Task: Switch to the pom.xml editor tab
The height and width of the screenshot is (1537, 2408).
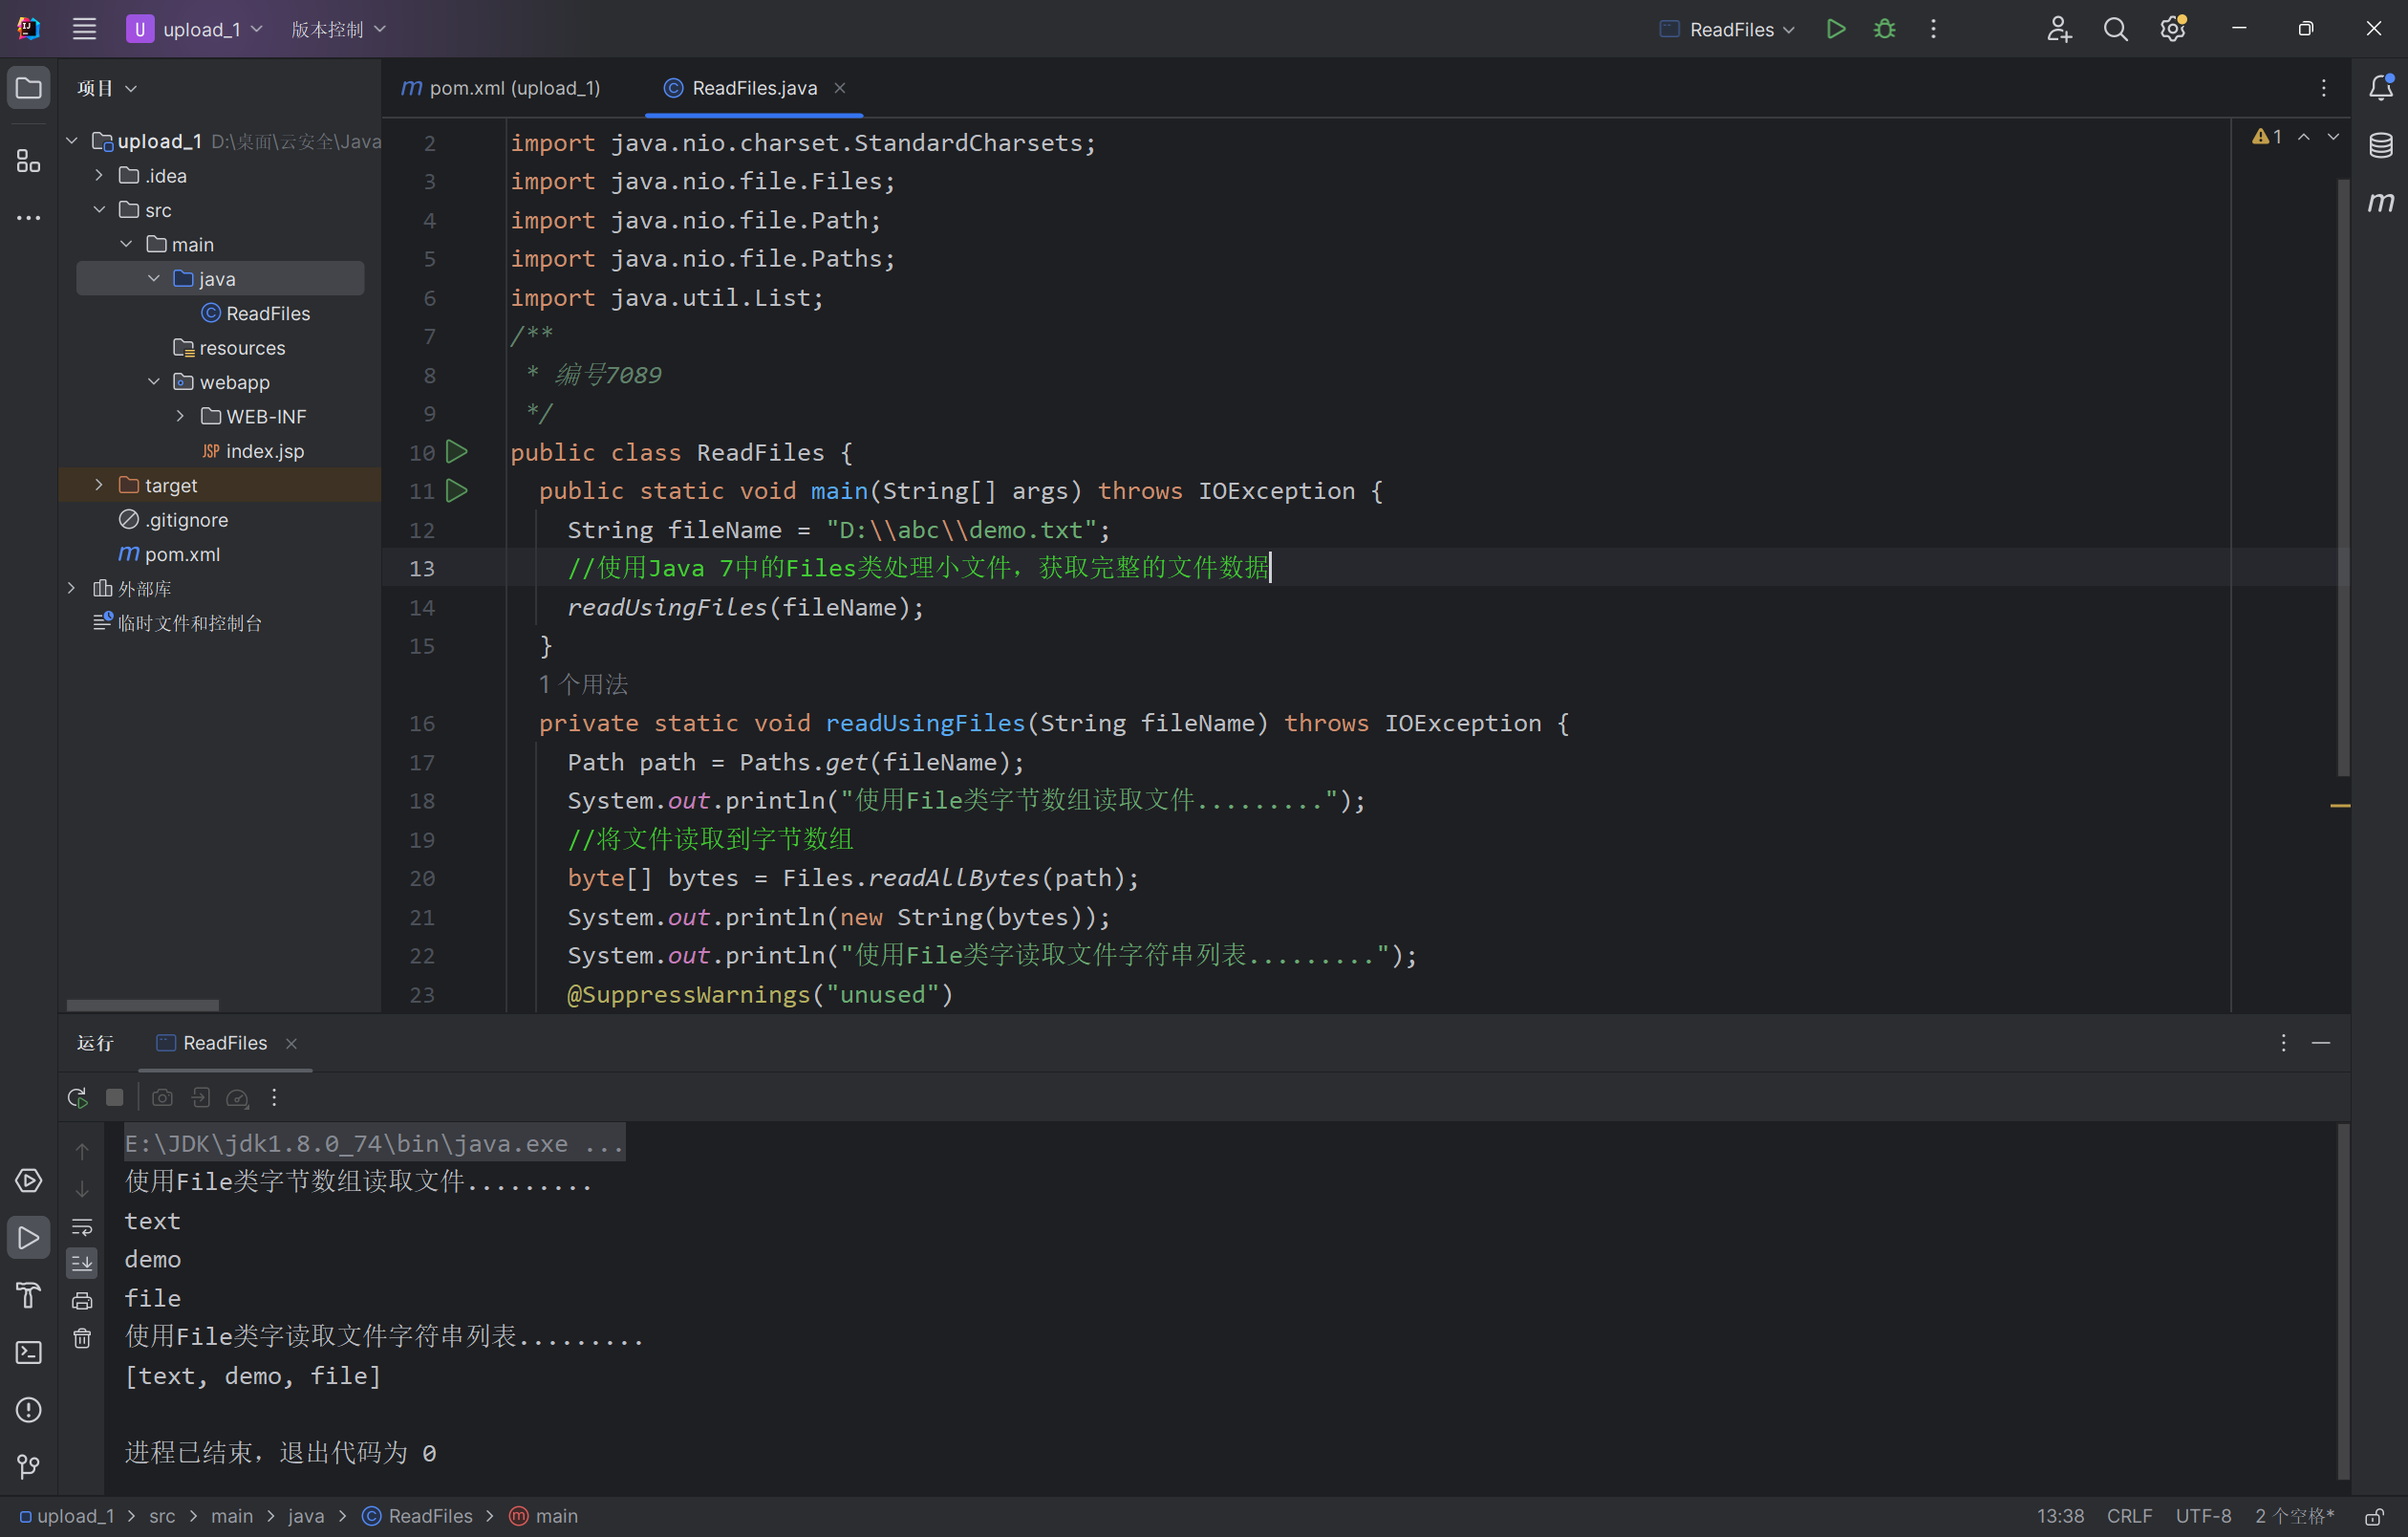Action: pos(501,88)
